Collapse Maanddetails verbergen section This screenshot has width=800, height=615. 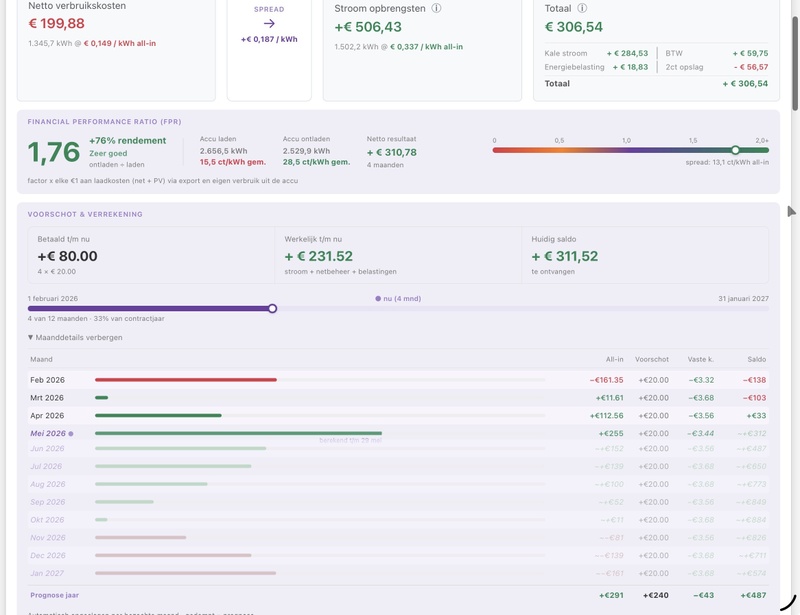pyautogui.click(x=75, y=337)
